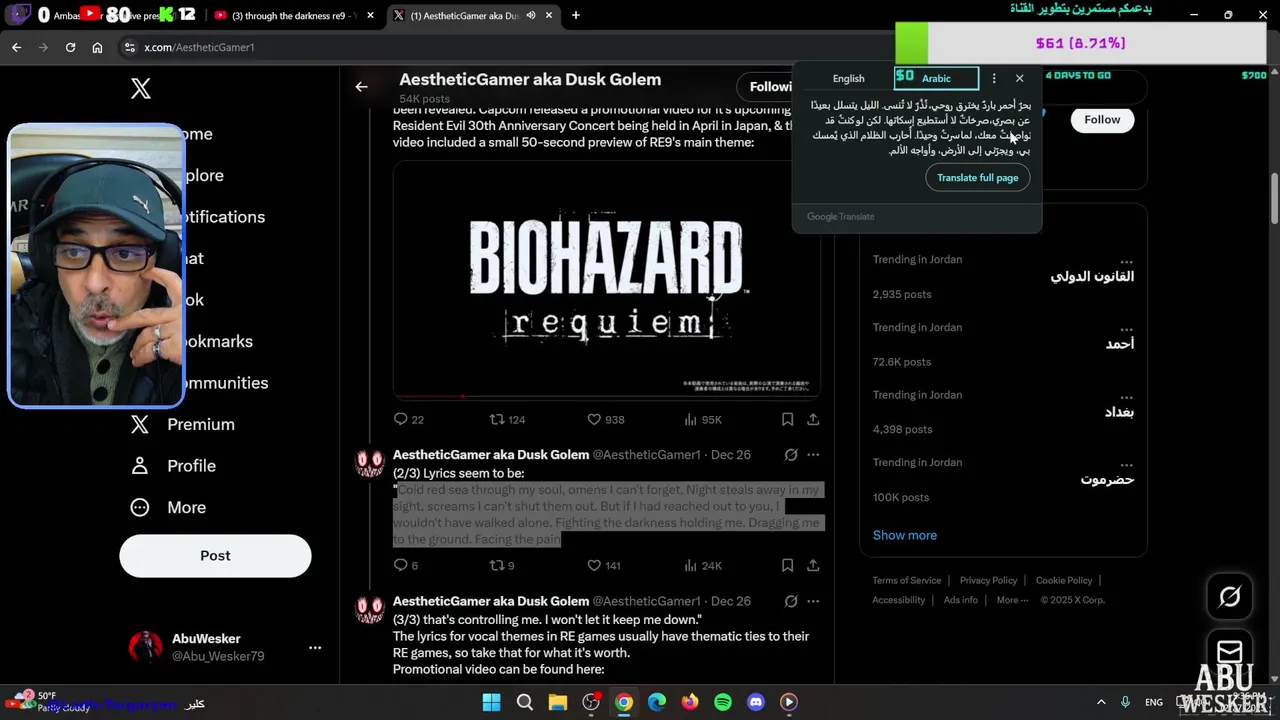The image size is (1280, 720).
Task: Open the Terms of Service link
Action: (x=906, y=580)
